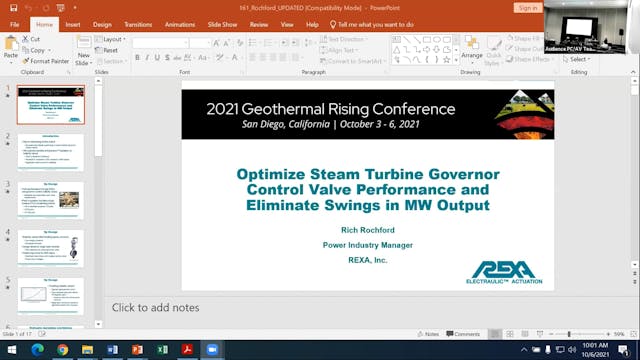640x360 pixels.
Task: Click the Sign in button
Action: click(x=528, y=8)
